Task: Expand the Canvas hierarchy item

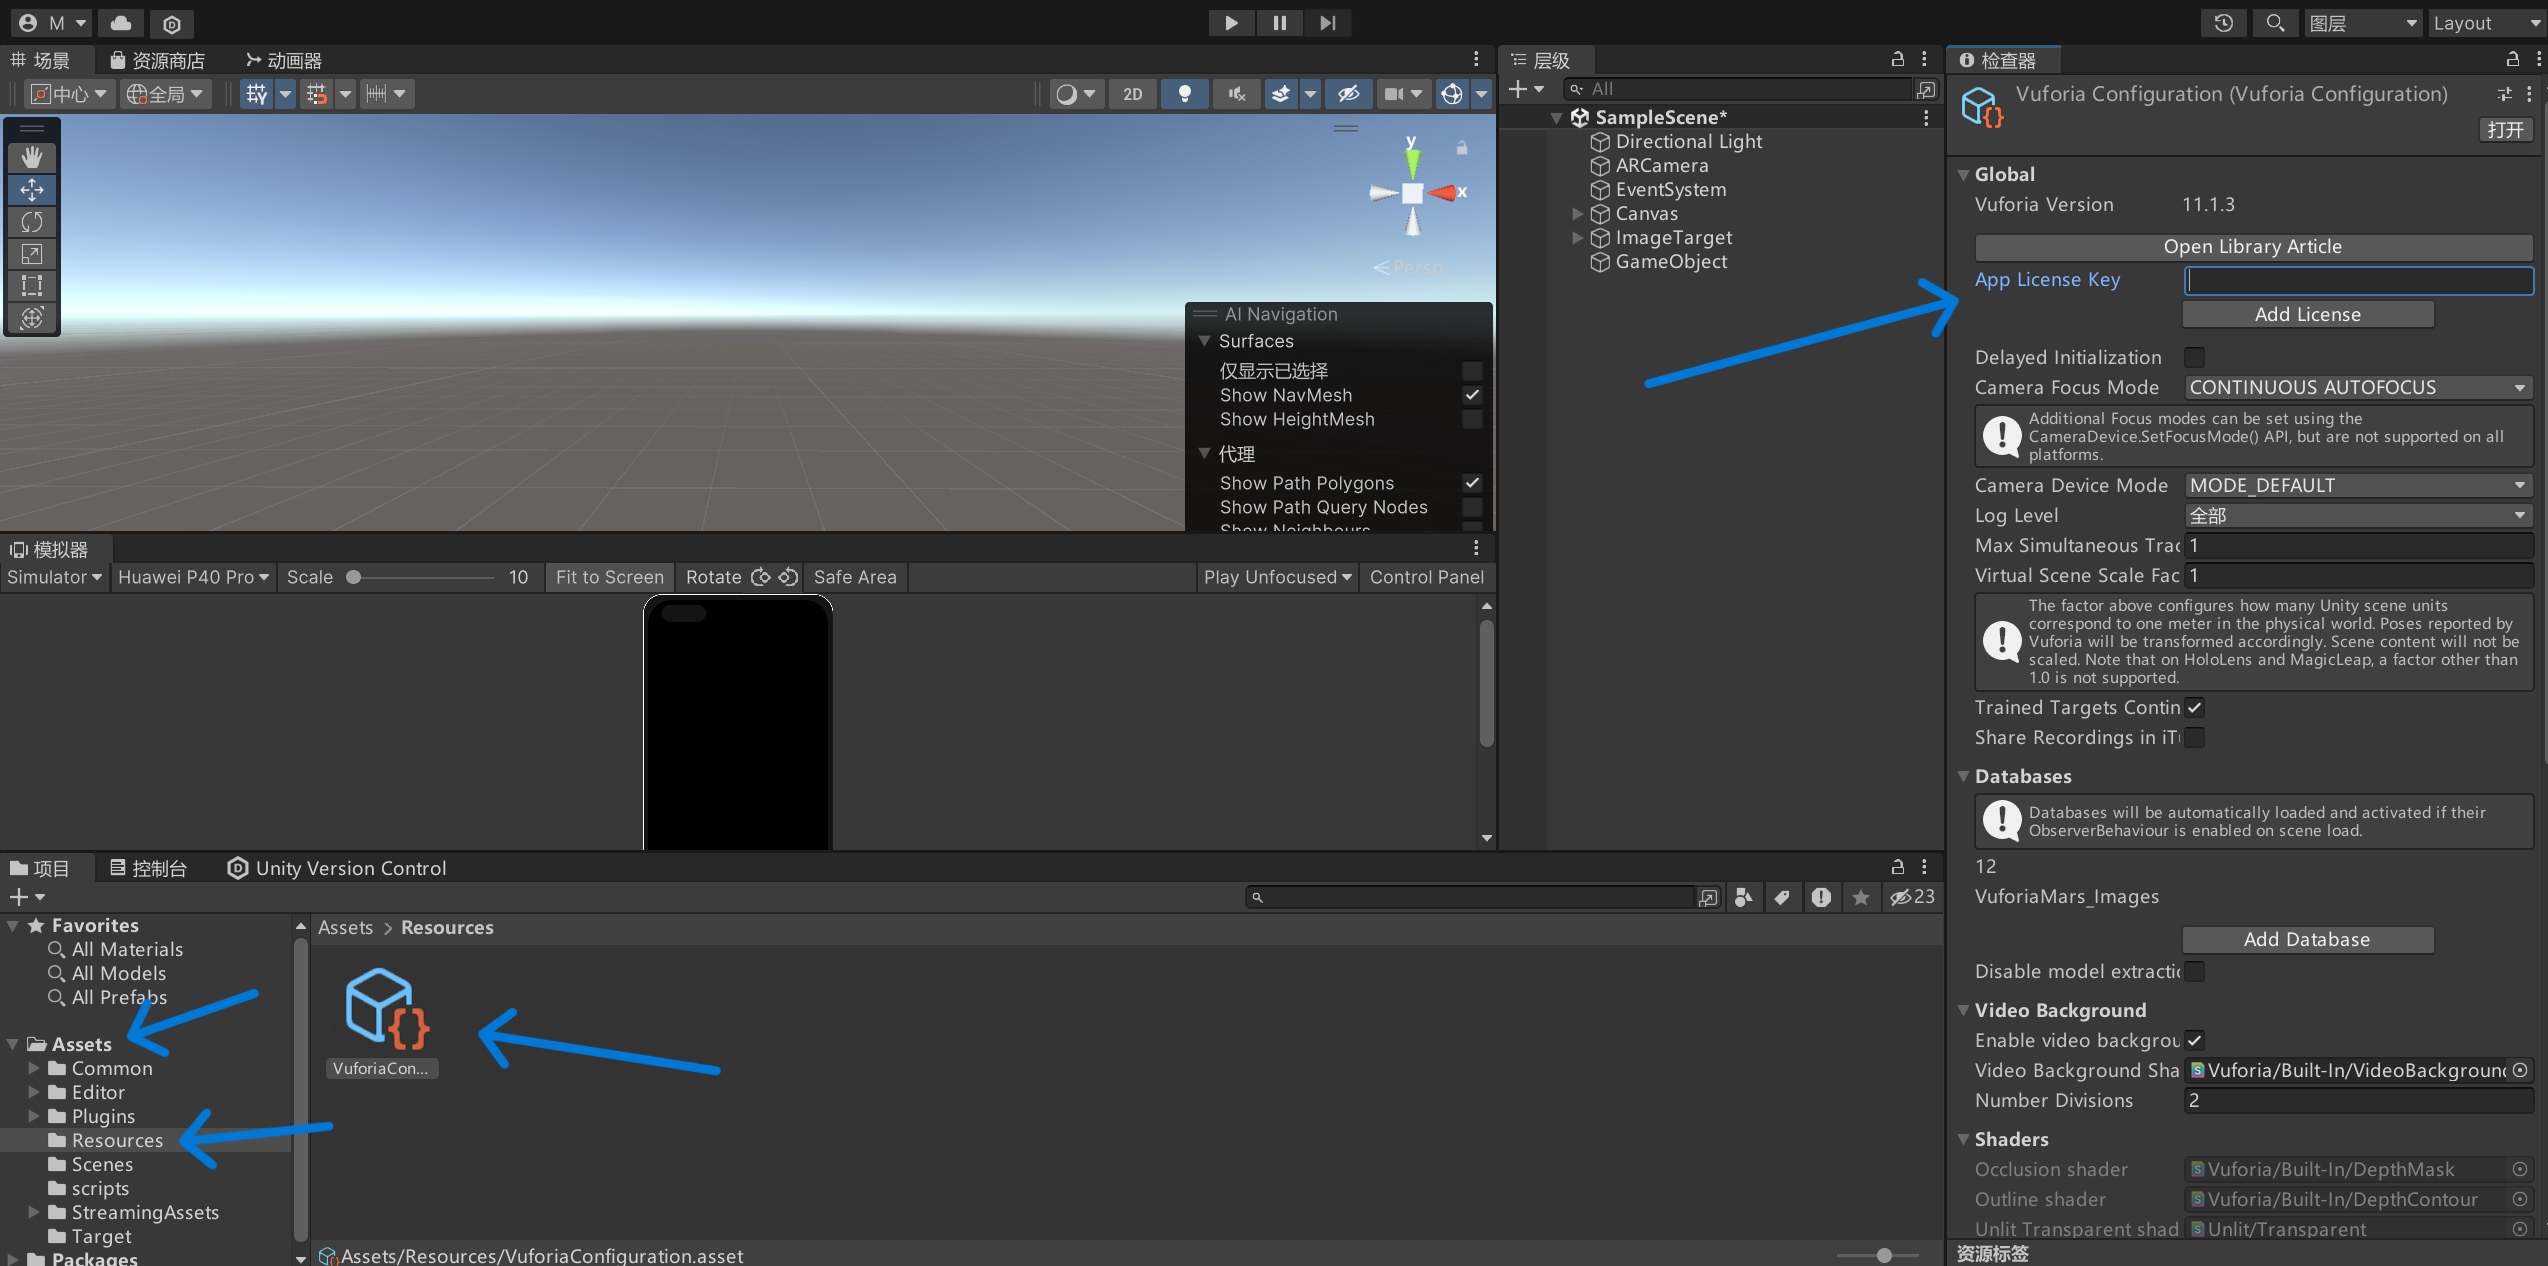Action: (1578, 213)
